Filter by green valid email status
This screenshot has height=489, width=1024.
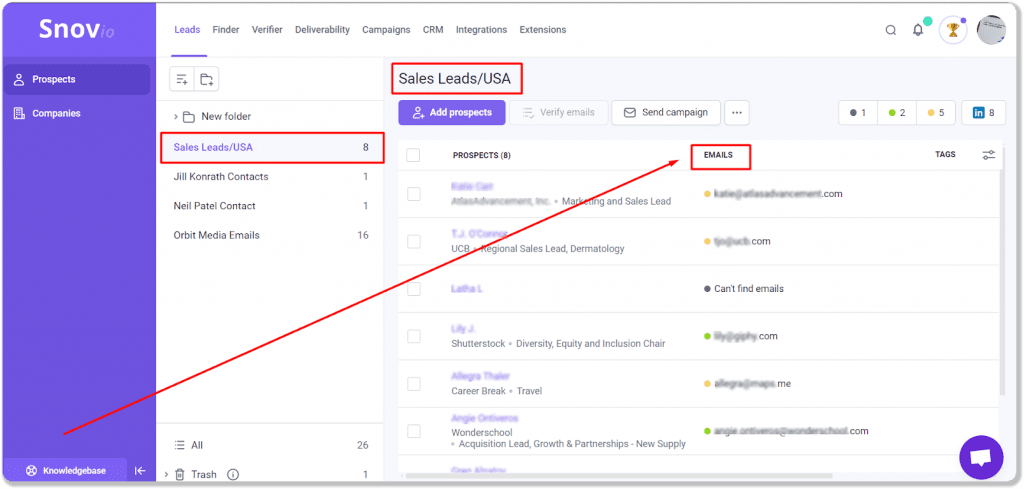(897, 113)
